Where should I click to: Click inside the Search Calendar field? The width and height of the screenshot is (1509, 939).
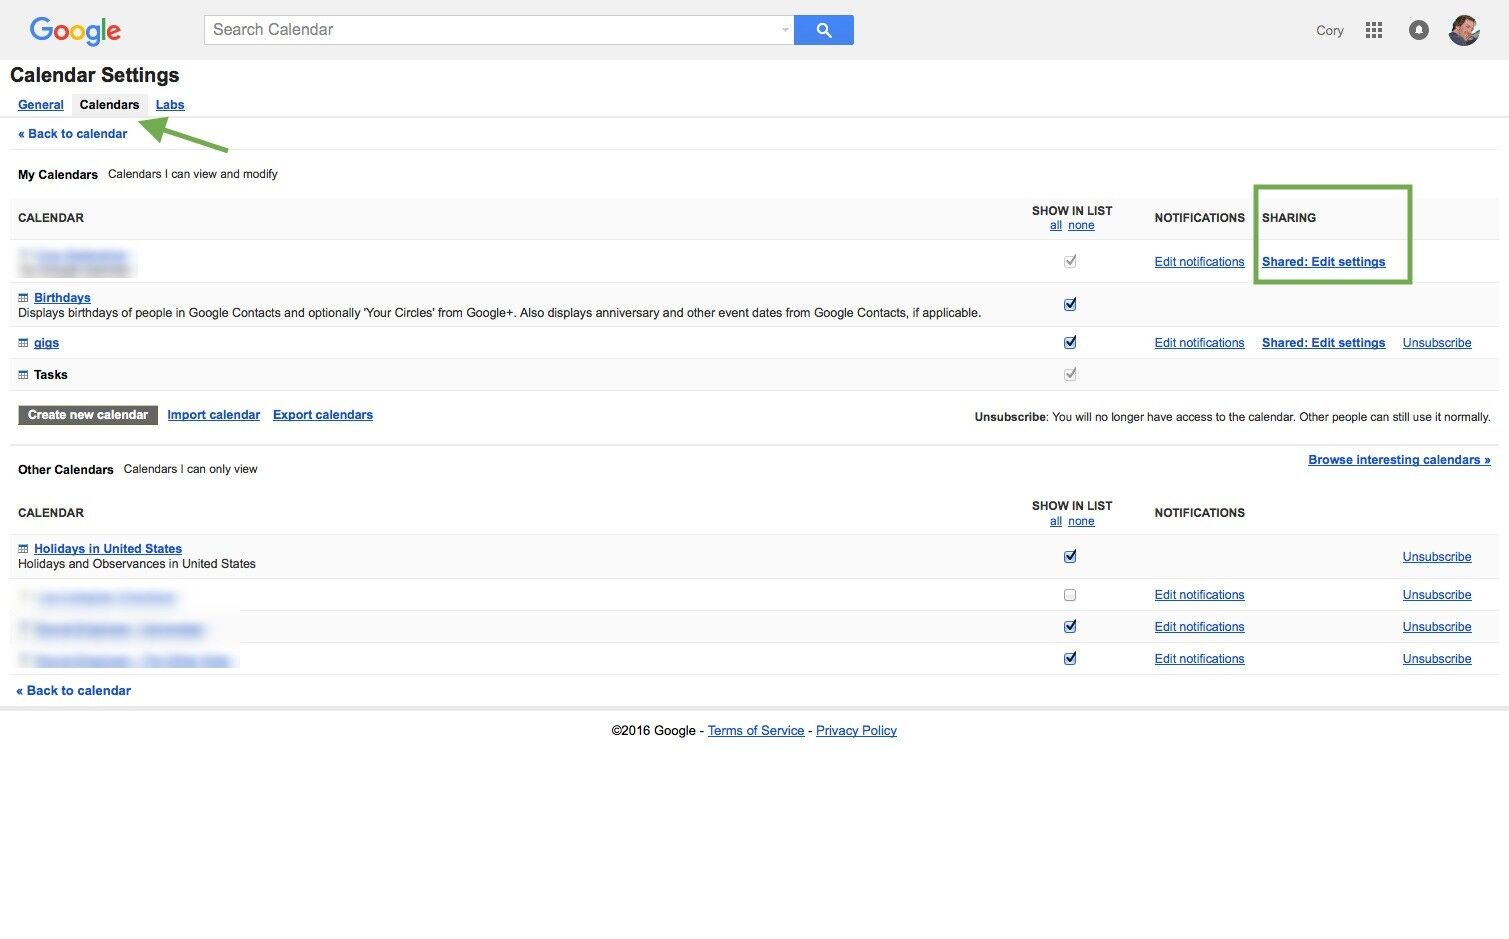pyautogui.click(x=450, y=29)
